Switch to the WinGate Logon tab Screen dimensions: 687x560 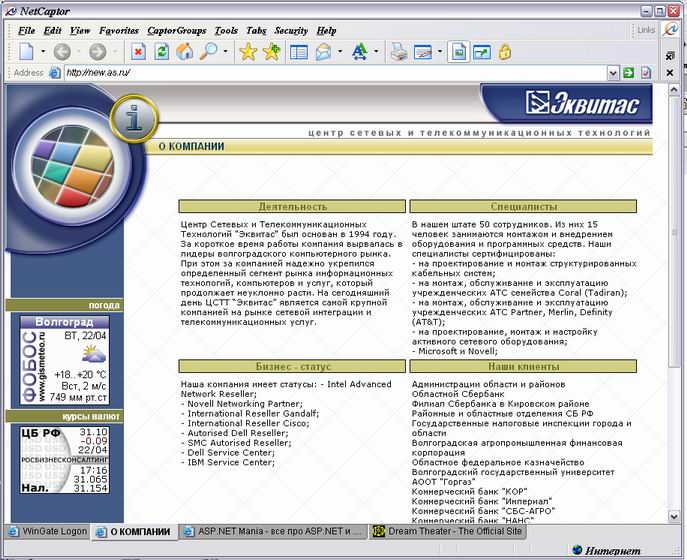click(48, 532)
